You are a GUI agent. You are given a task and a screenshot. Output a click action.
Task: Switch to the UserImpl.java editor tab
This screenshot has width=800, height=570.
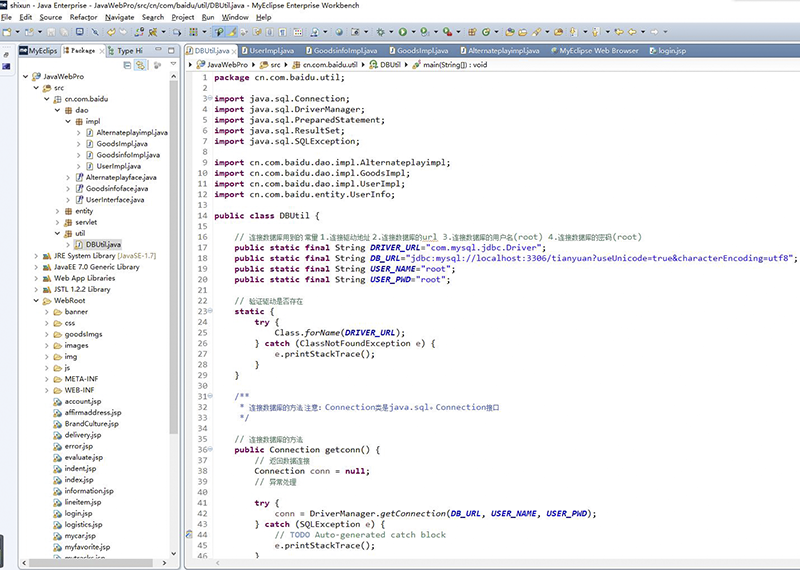270,50
